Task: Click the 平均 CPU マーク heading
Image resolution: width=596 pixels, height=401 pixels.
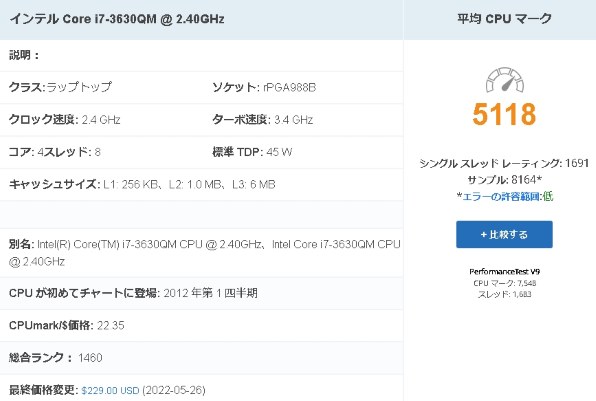Action: (x=504, y=18)
